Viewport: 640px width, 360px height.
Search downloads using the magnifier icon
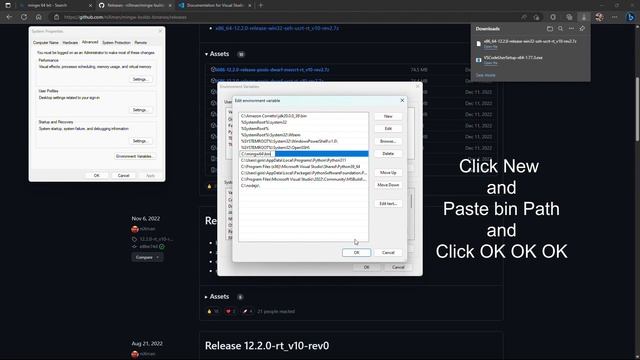(560, 29)
